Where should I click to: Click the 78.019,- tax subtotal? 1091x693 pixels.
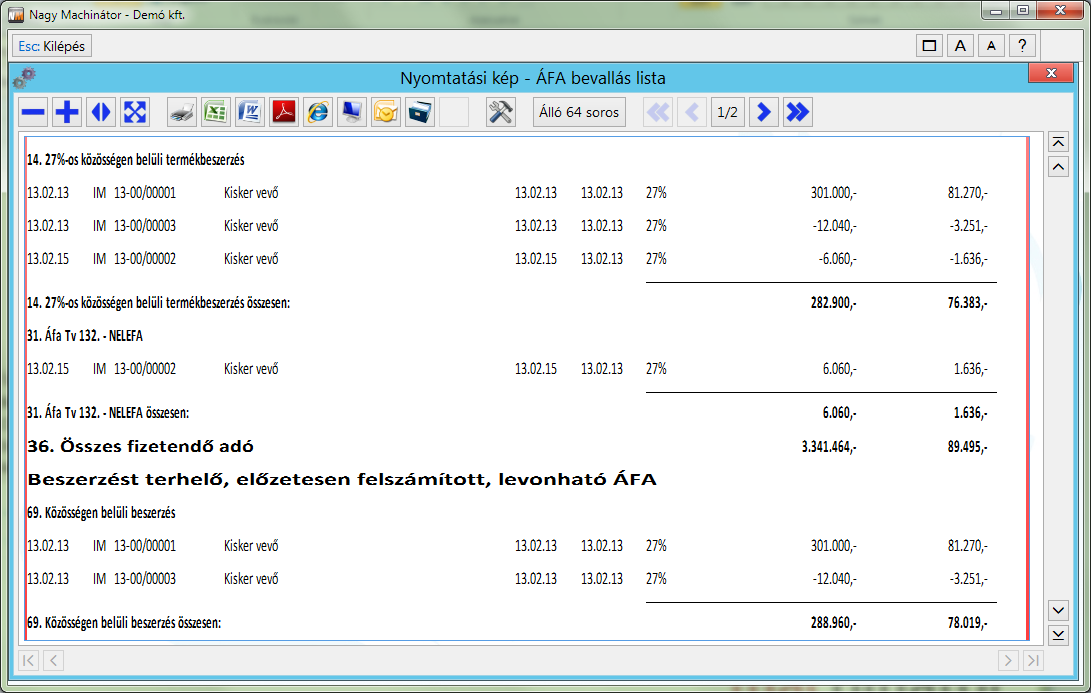(967, 623)
